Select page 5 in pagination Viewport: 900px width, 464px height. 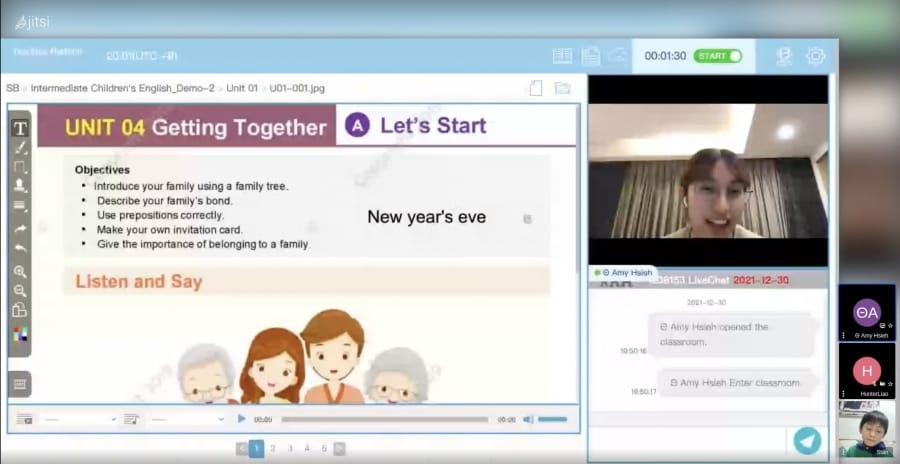tap(324, 448)
